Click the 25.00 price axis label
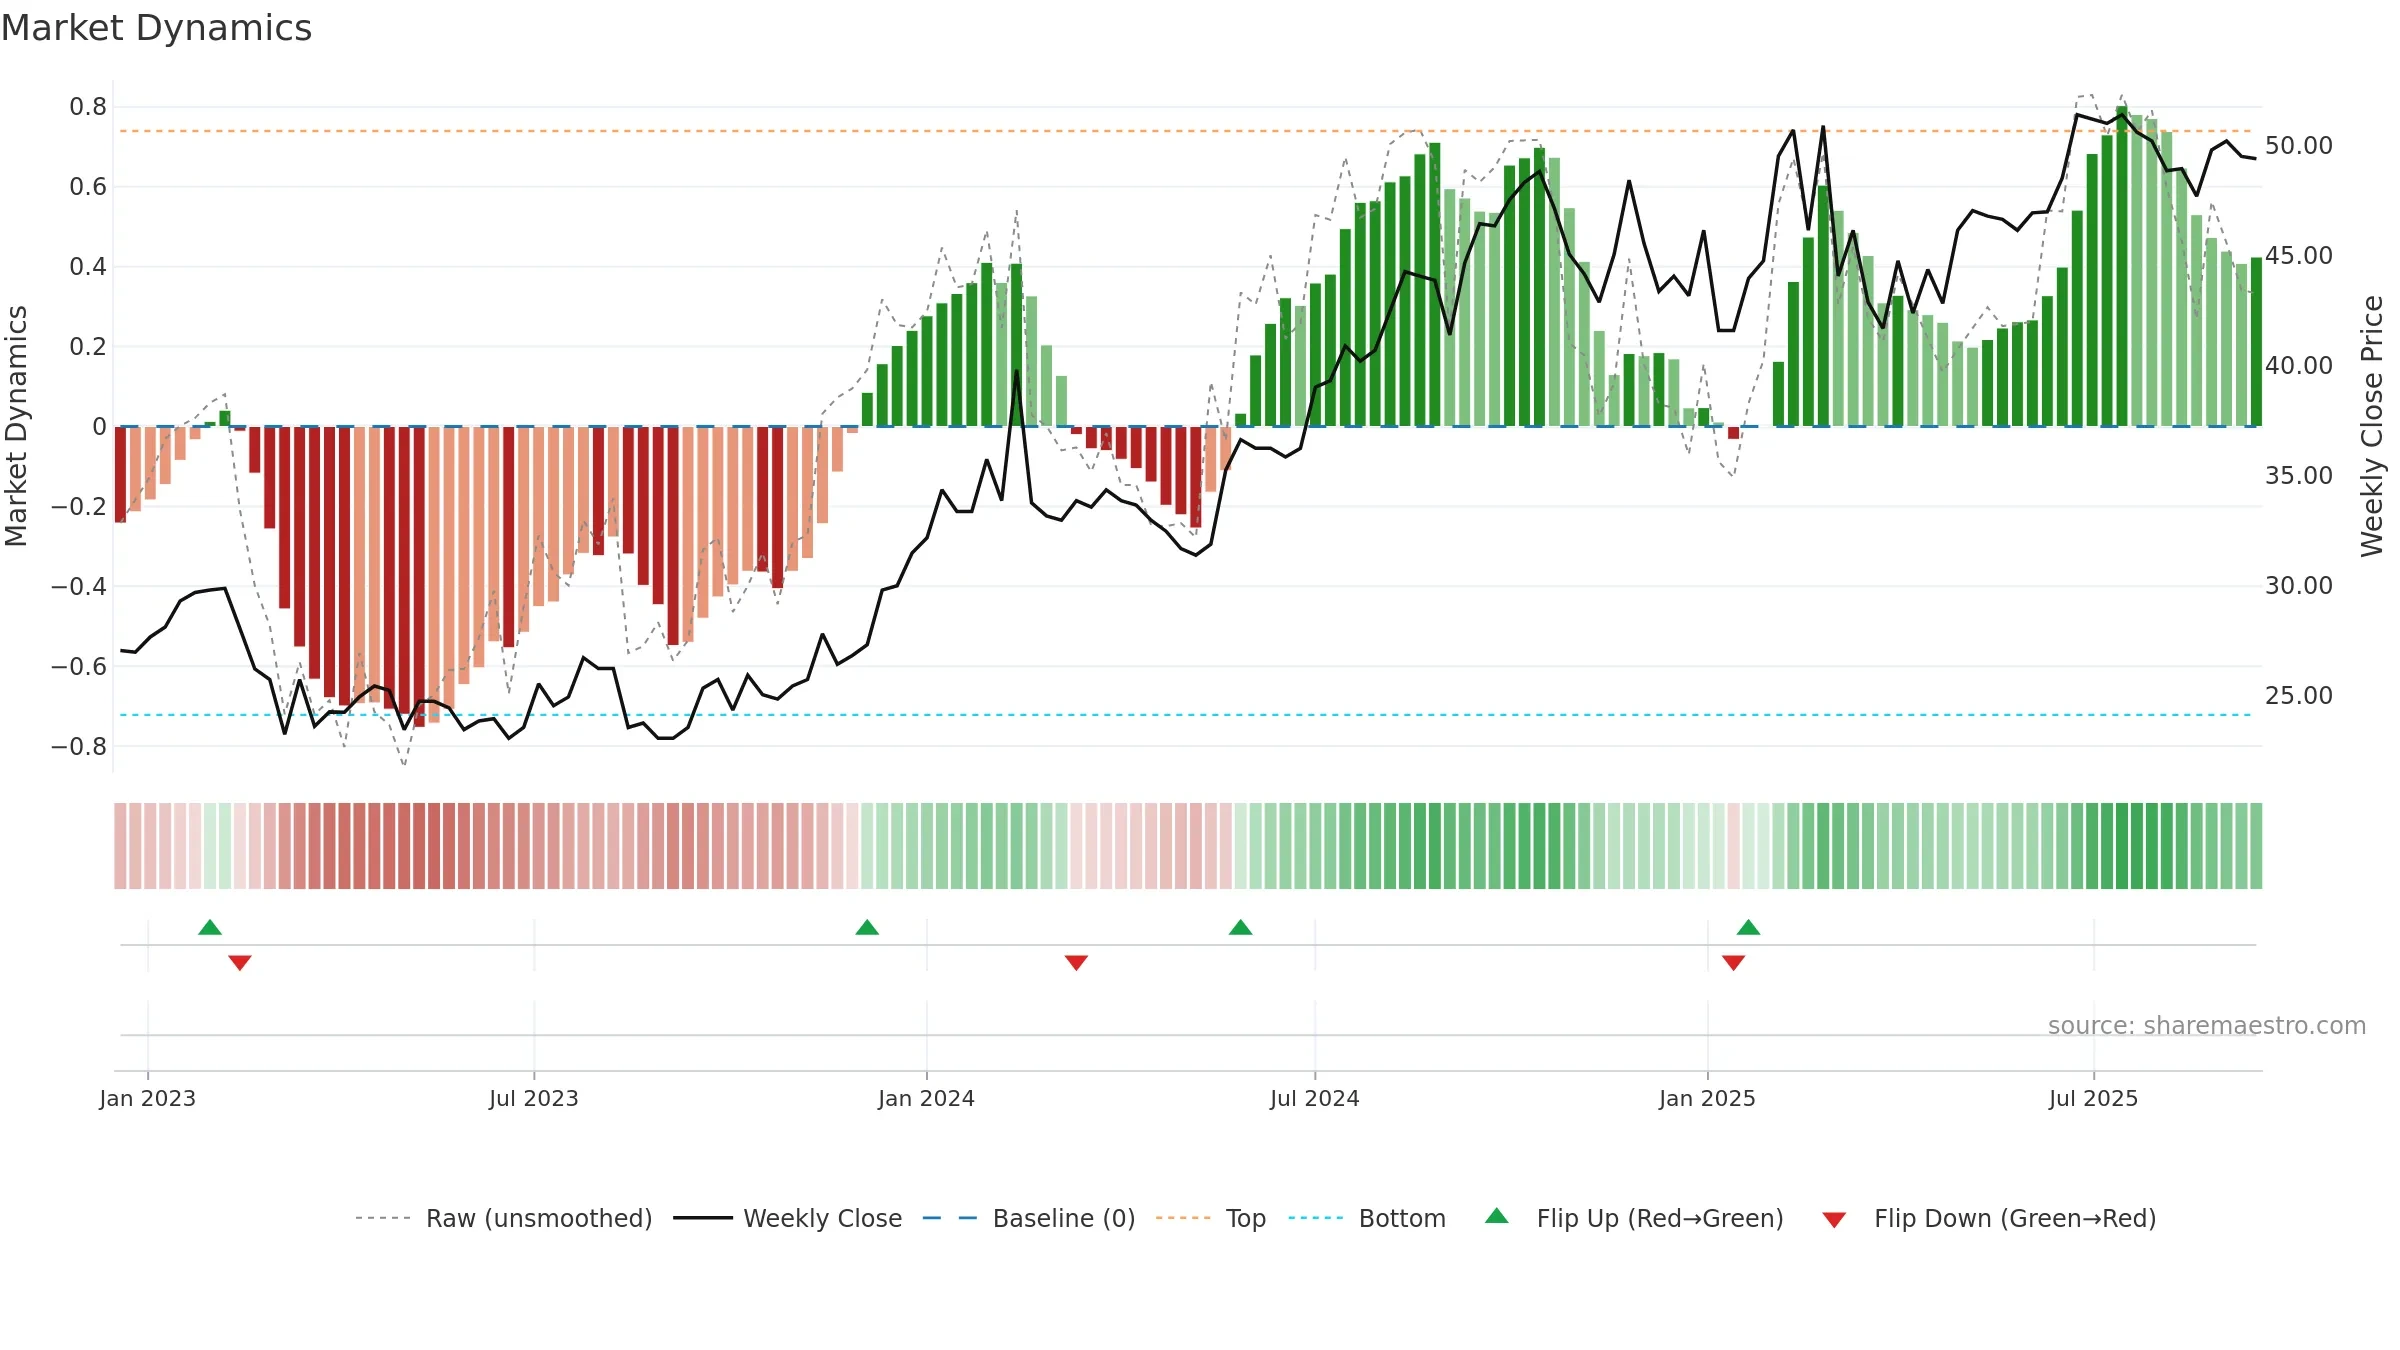The width and height of the screenshot is (2400, 1350). click(2299, 696)
